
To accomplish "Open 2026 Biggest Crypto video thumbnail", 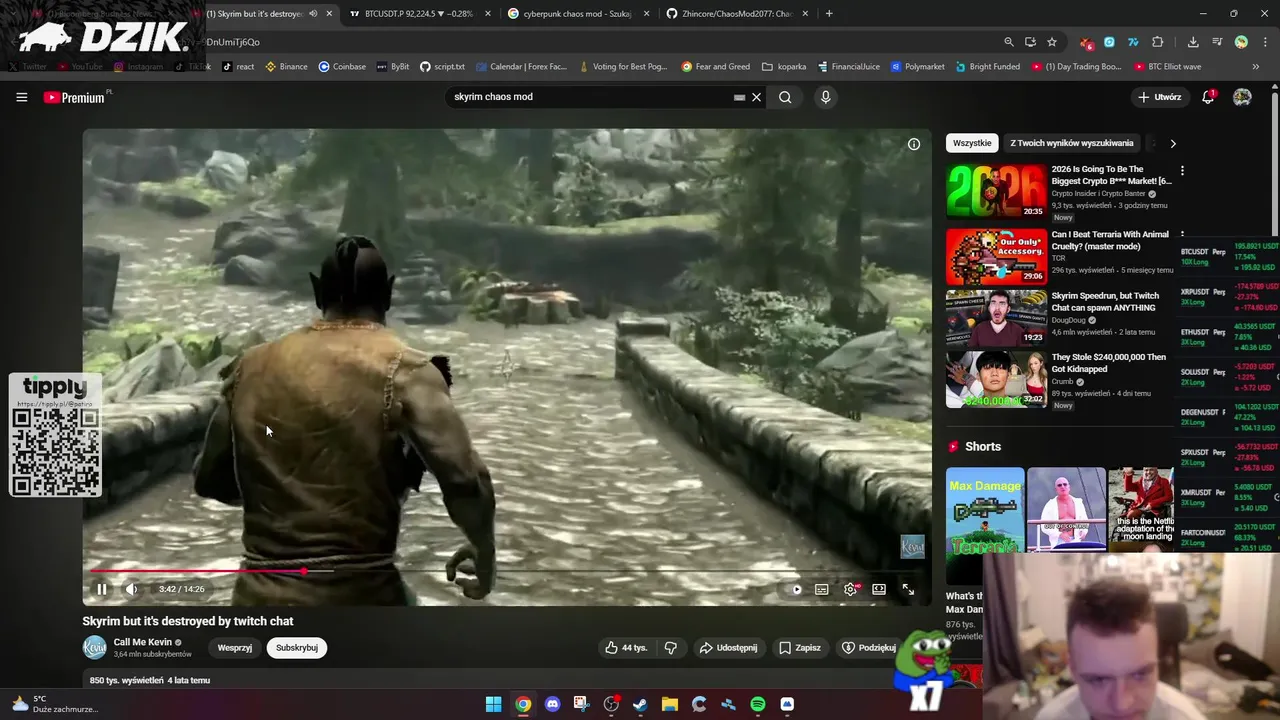I will (x=996, y=191).
